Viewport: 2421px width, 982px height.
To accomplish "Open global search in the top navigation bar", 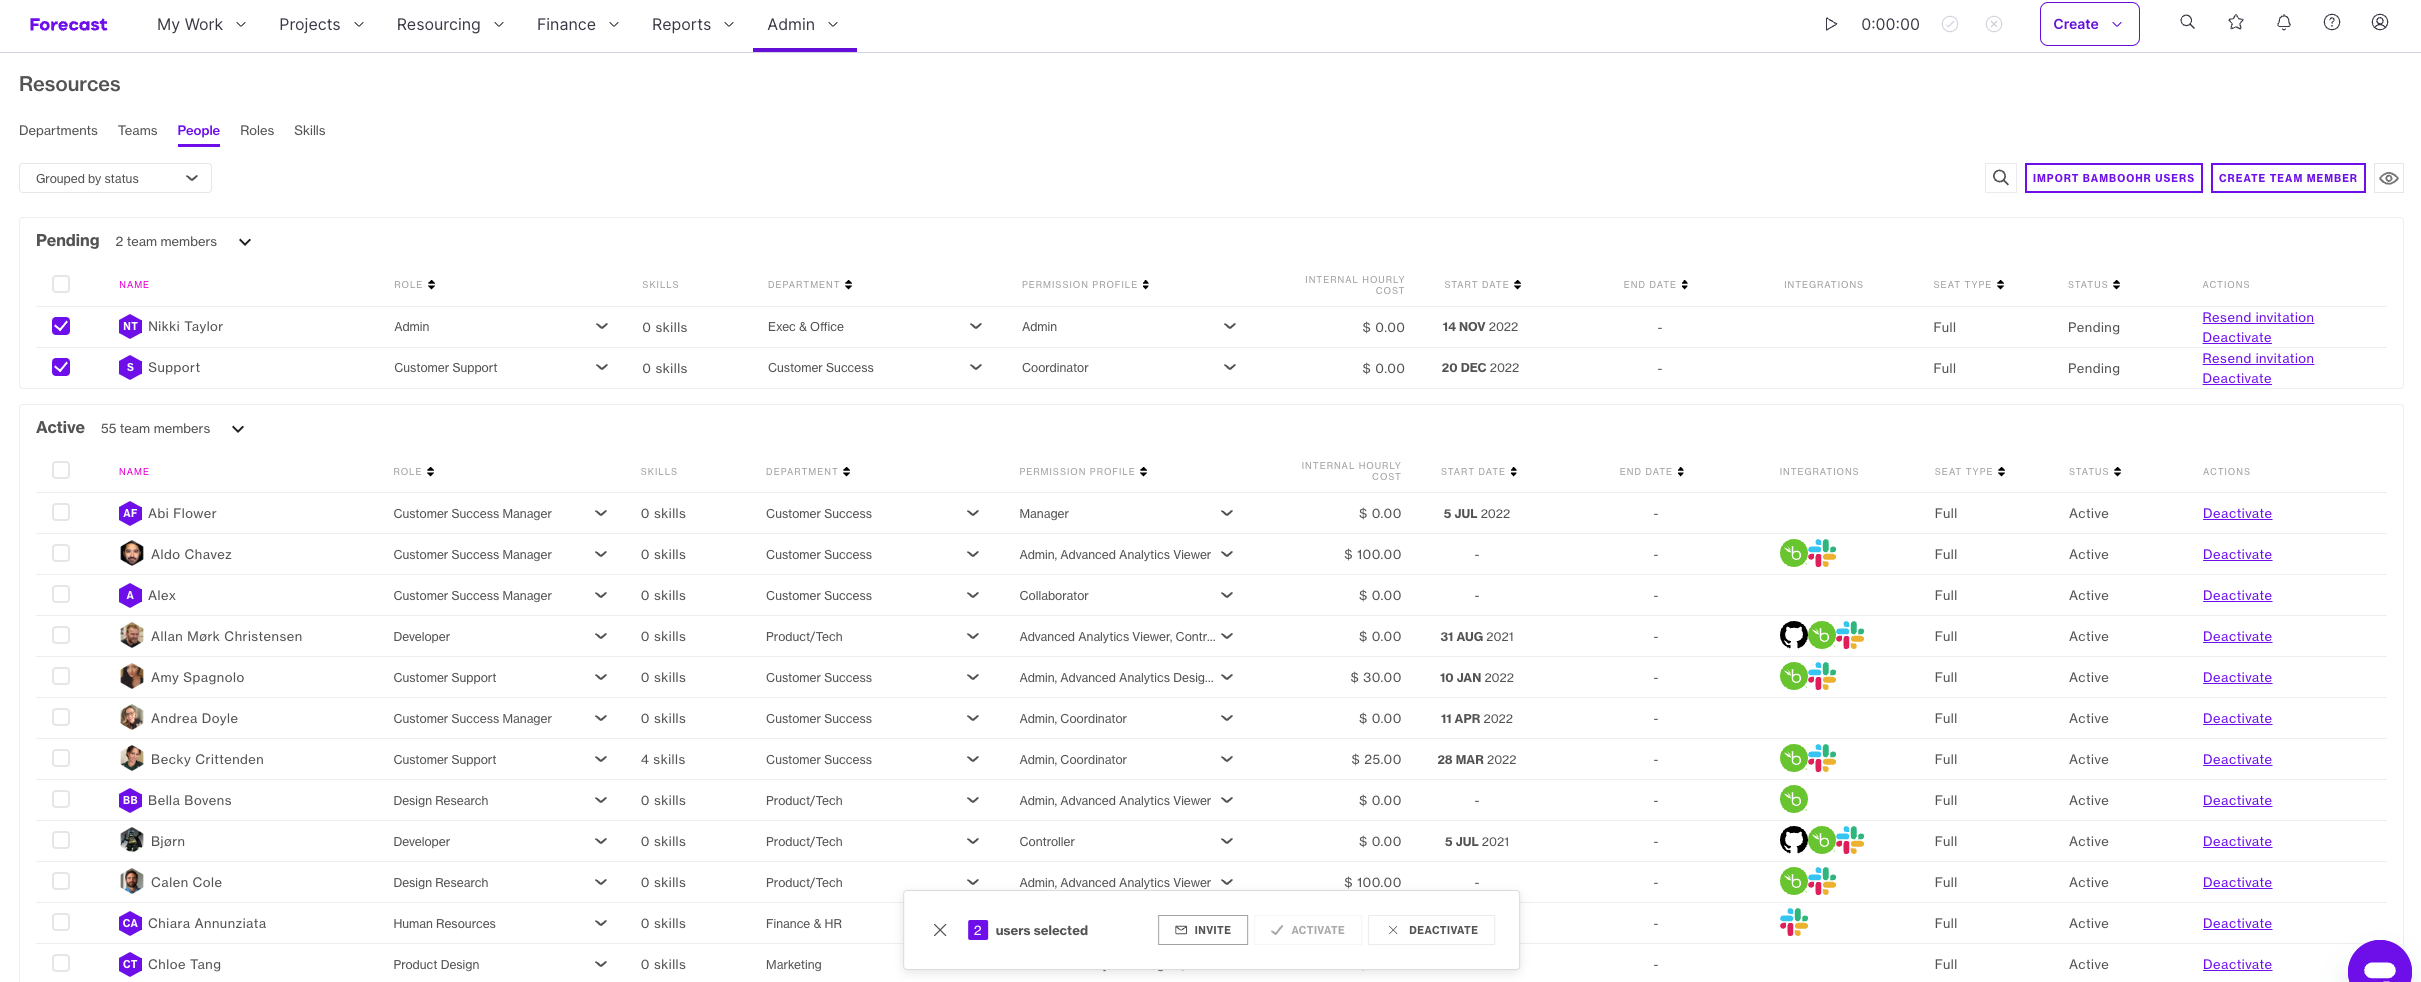I will [2188, 22].
